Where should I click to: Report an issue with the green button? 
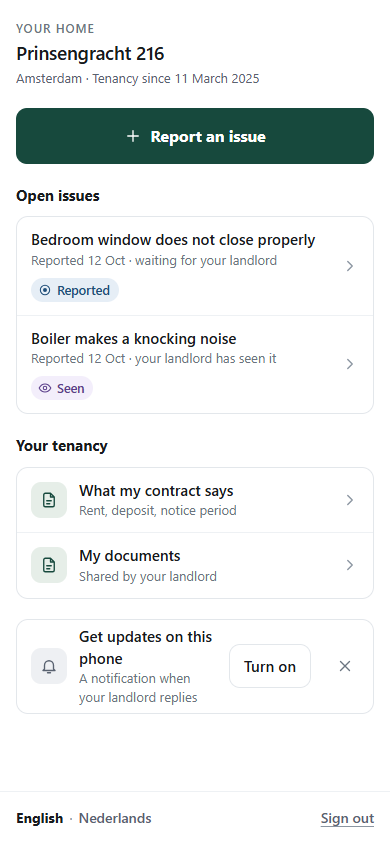195,136
